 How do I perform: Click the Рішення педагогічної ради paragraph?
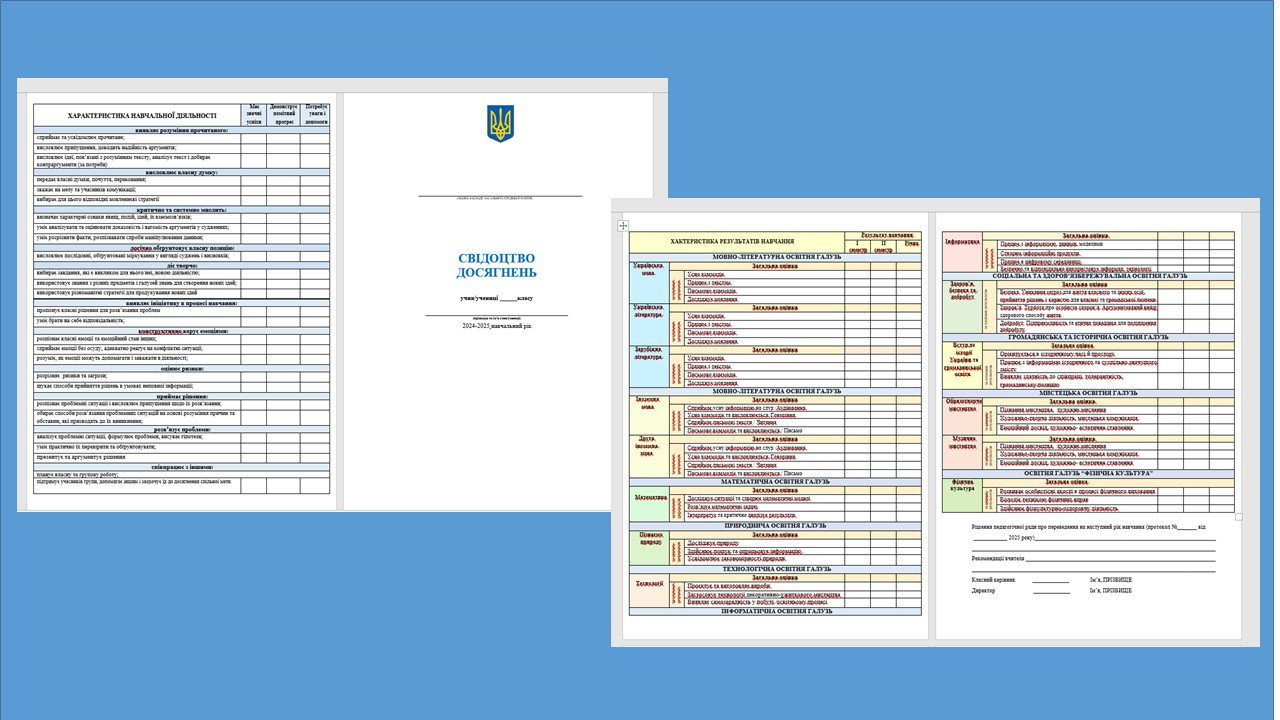(1093, 533)
